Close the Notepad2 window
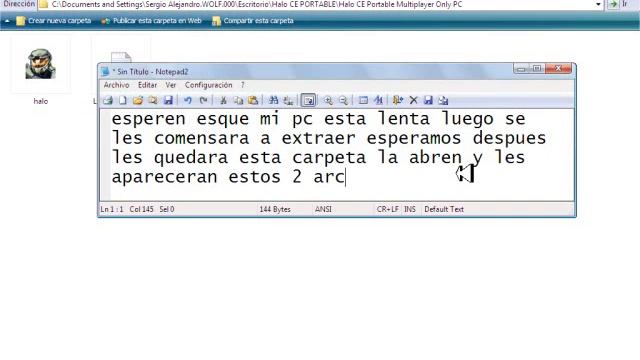640x360 pixels. pos(558,69)
